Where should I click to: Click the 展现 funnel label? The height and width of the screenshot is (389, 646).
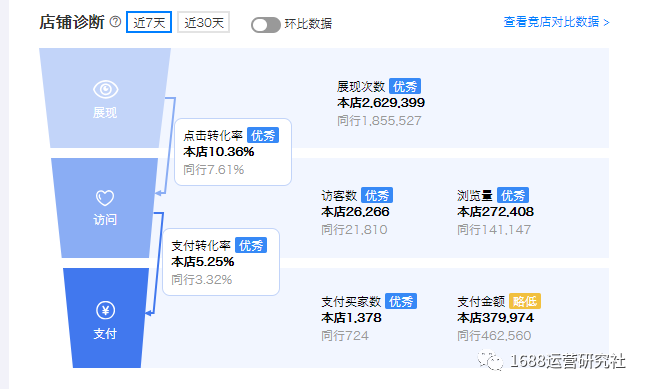105,112
